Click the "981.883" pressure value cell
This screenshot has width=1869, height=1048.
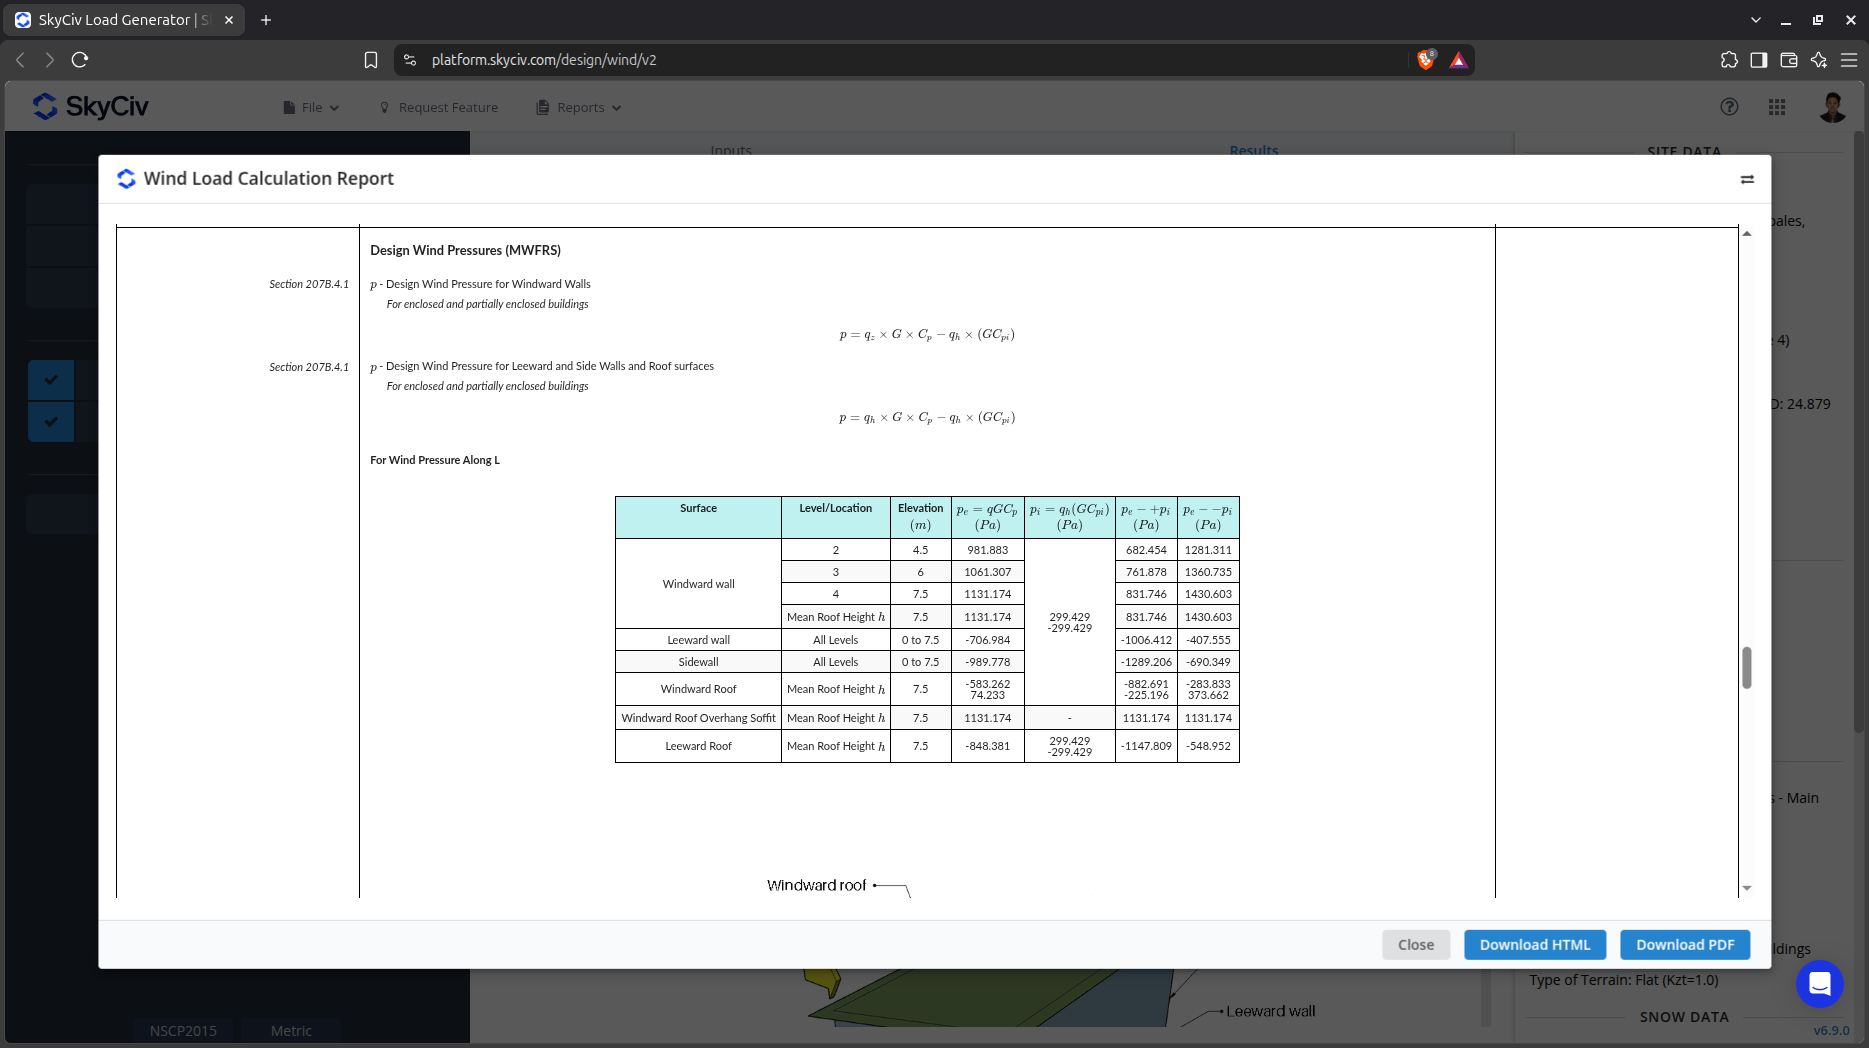pyautogui.click(x=987, y=550)
